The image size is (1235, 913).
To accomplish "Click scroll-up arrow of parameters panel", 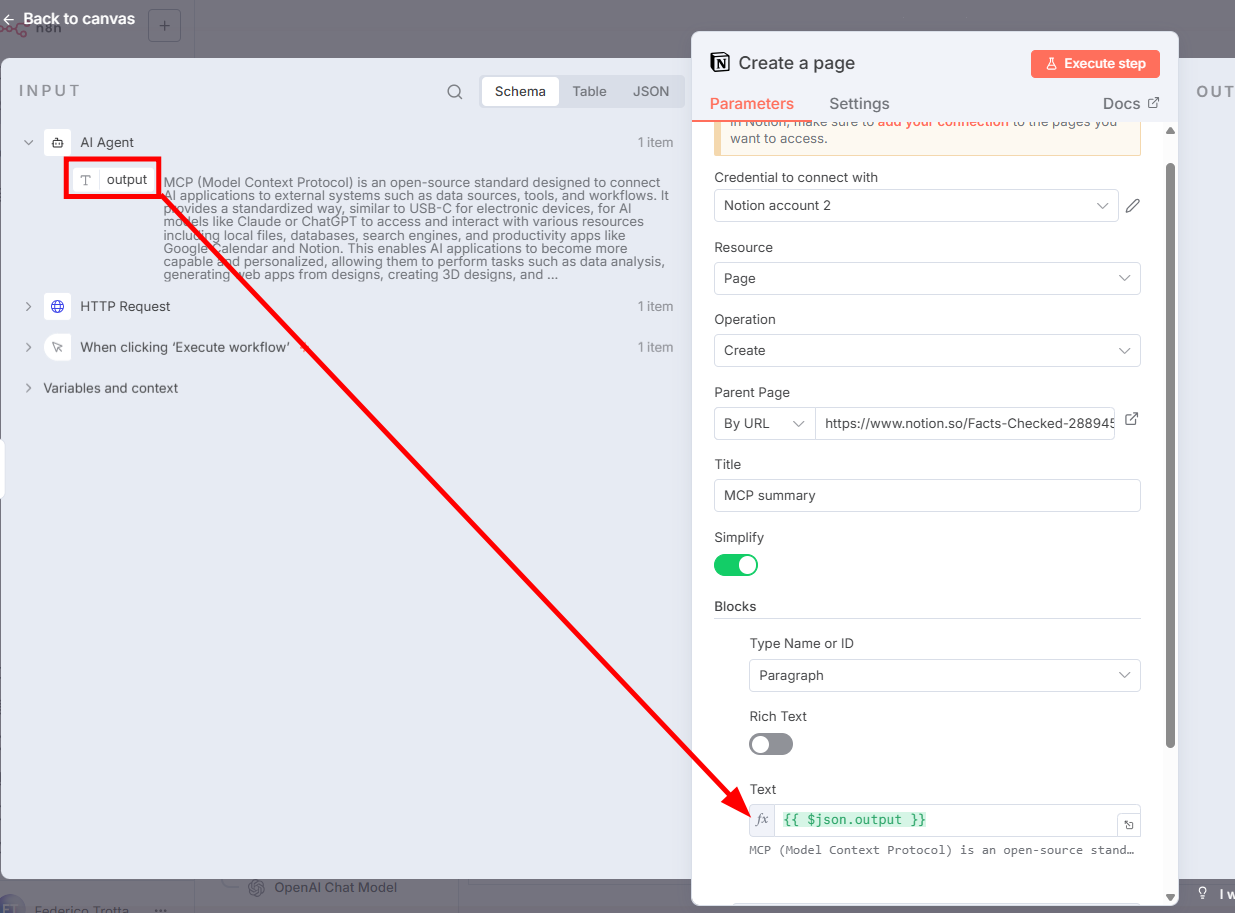I will pos(1170,131).
